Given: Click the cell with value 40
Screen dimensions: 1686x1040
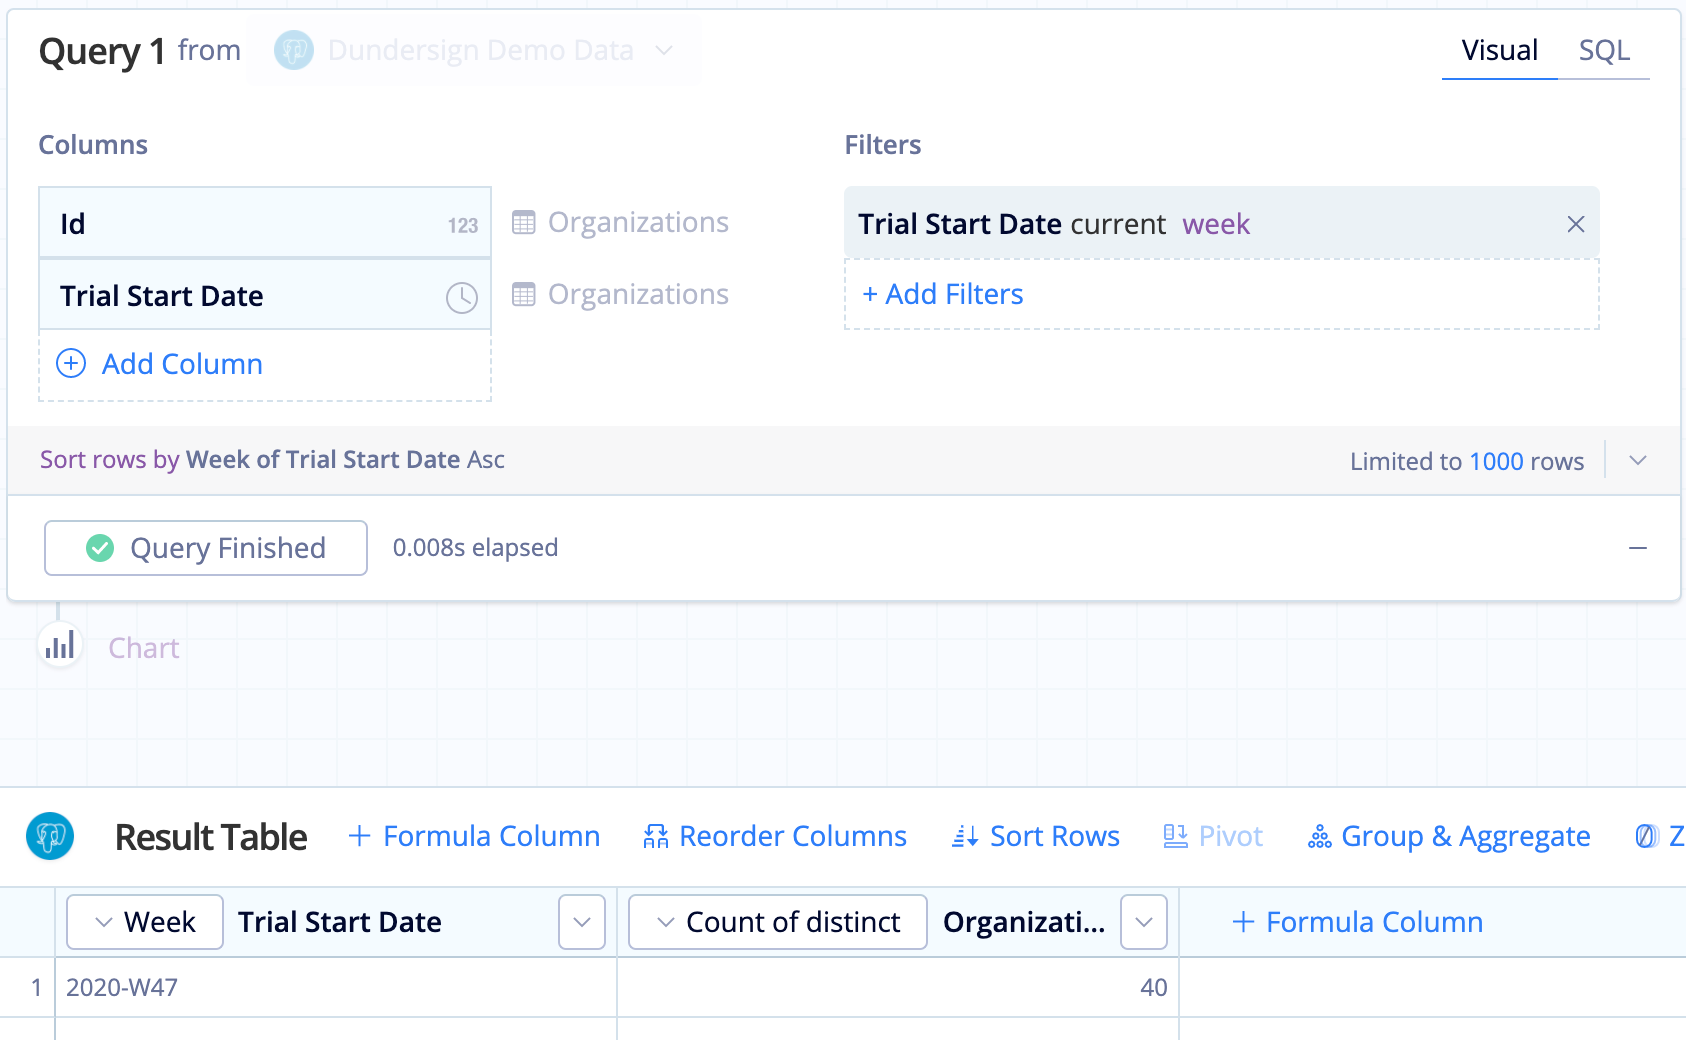Looking at the screenshot, I should click(x=898, y=988).
